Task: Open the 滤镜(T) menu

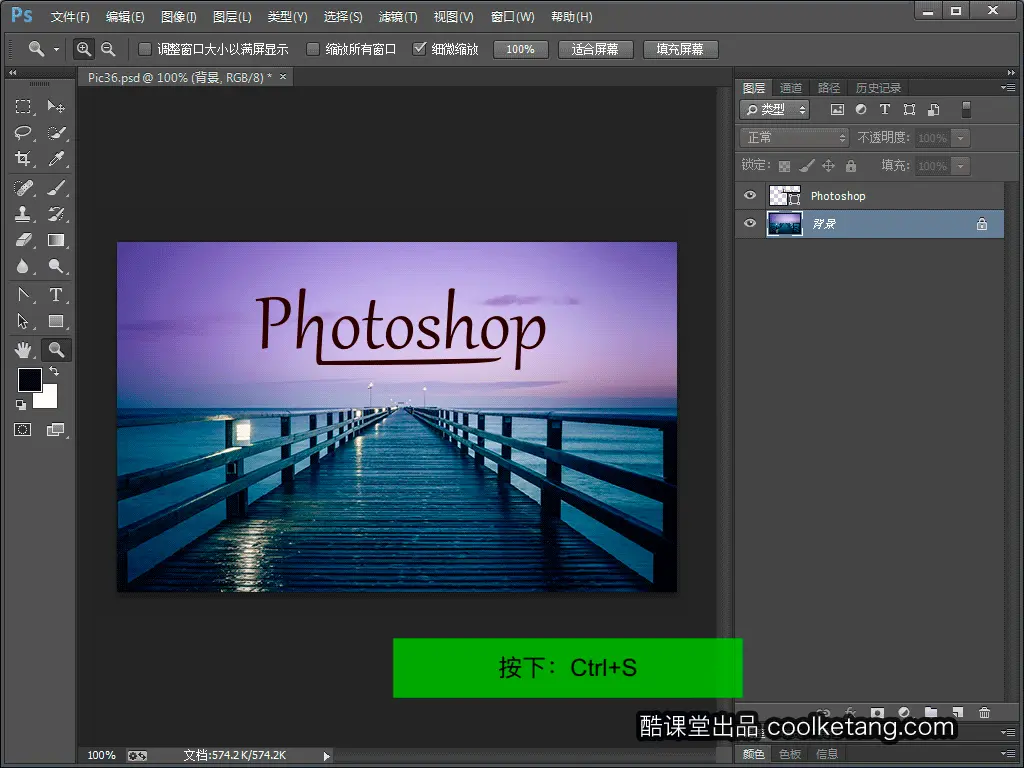Action: (398, 17)
